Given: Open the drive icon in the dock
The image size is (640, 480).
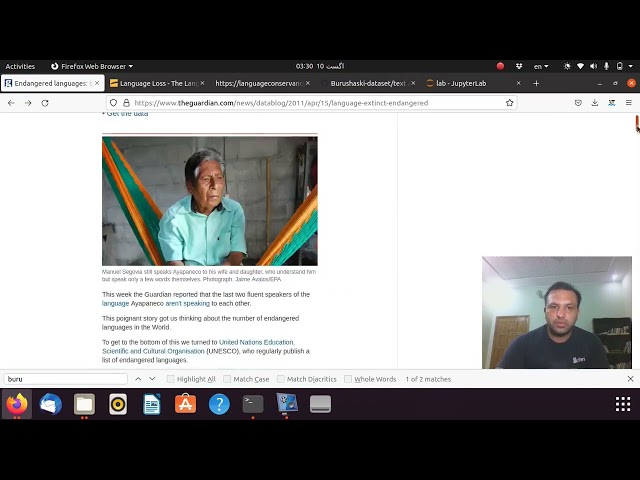Looking at the screenshot, I should [x=320, y=404].
